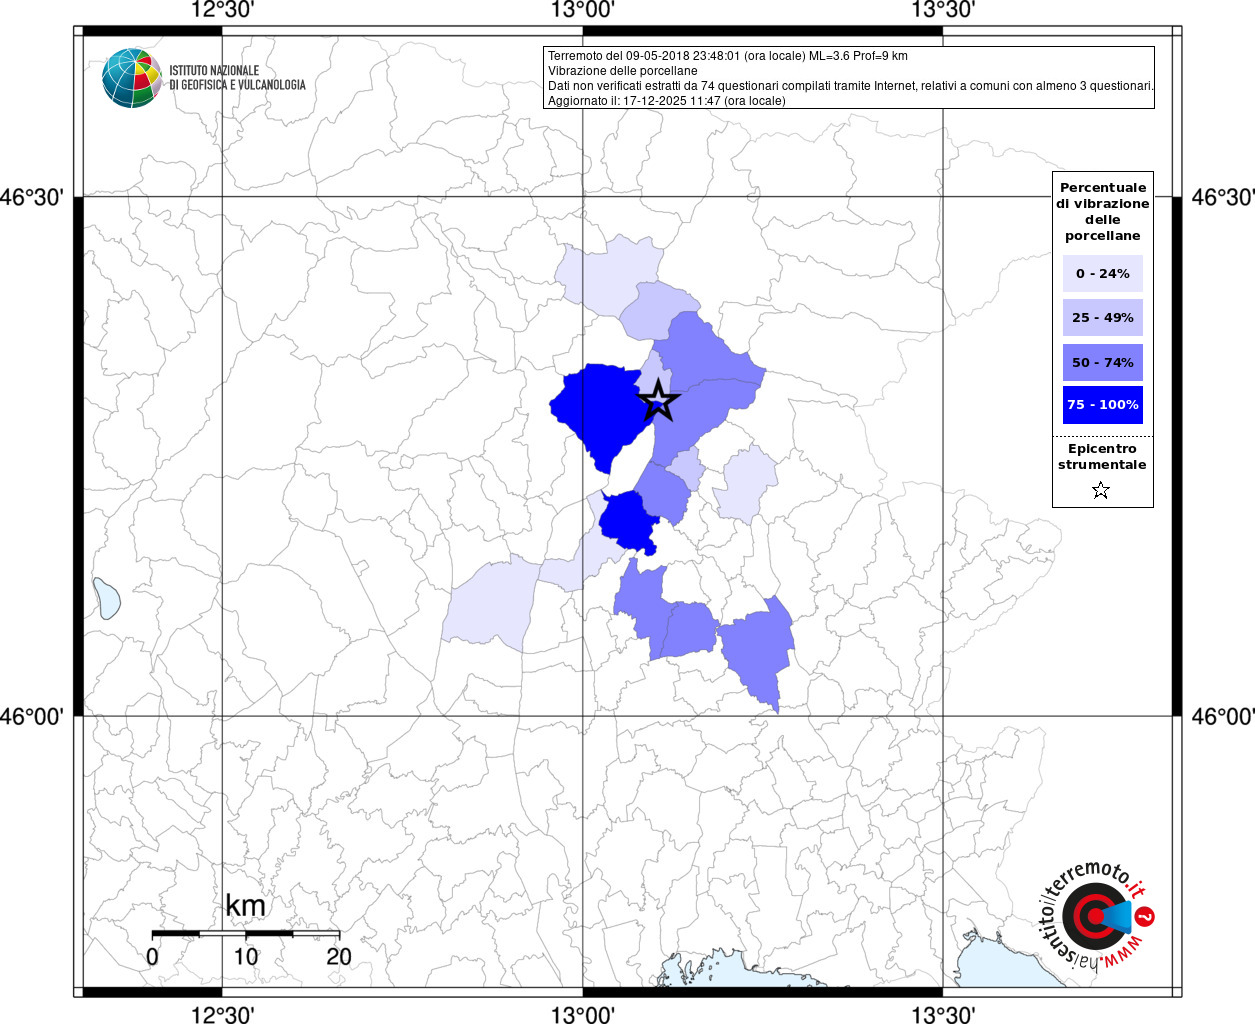This screenshot has width=1255, height=1024.
Task: Click the scale bar value 0
Action: pyautogui.click(x=152, y=957)
